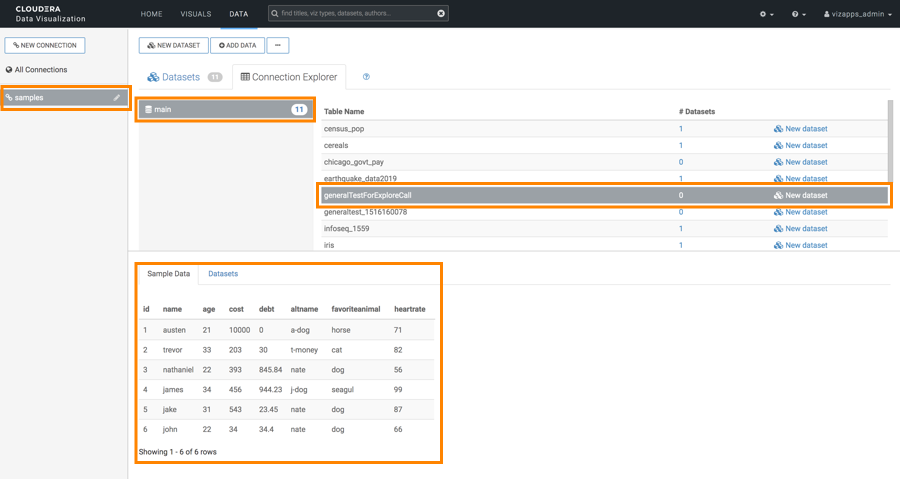
Task: Open the Datasets tab in sample panel
Action: tap(223, 273)
